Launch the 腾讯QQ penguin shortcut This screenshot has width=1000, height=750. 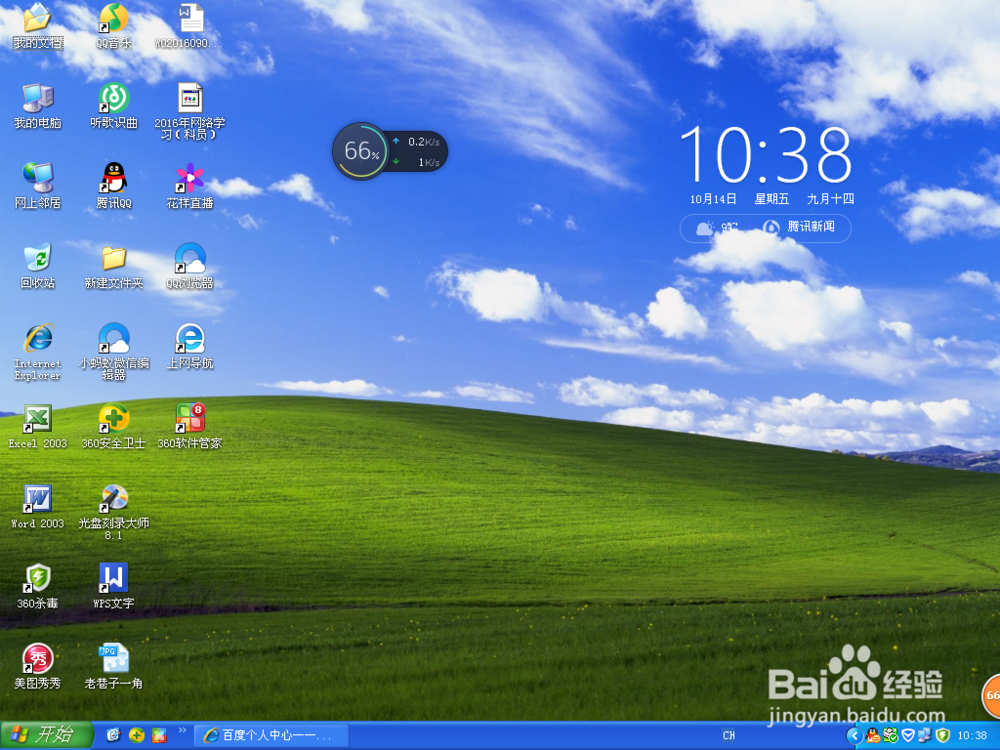[114, 186]
